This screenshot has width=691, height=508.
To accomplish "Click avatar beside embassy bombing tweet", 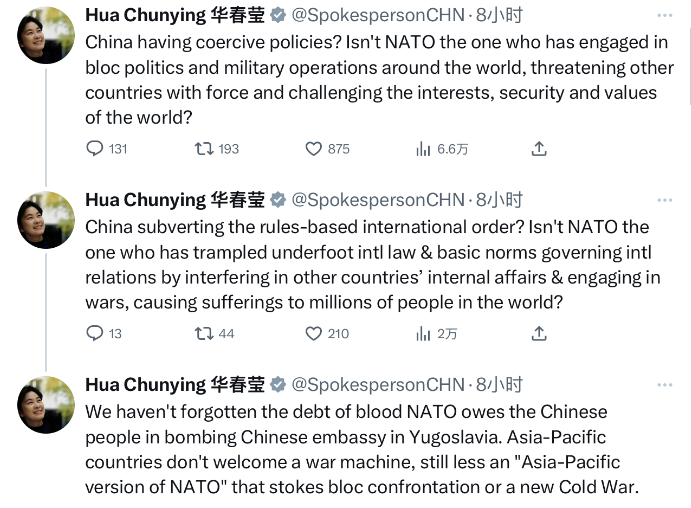I will (46, 405).
